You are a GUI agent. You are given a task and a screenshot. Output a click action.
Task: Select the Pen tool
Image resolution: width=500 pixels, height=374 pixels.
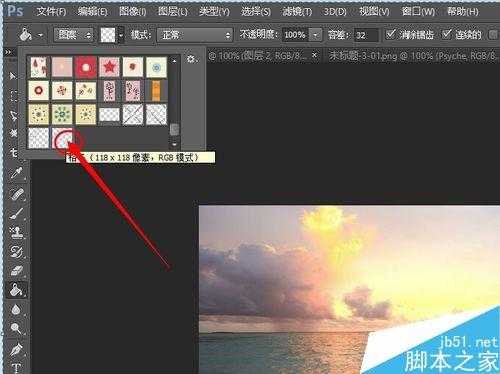click(16, 349)
